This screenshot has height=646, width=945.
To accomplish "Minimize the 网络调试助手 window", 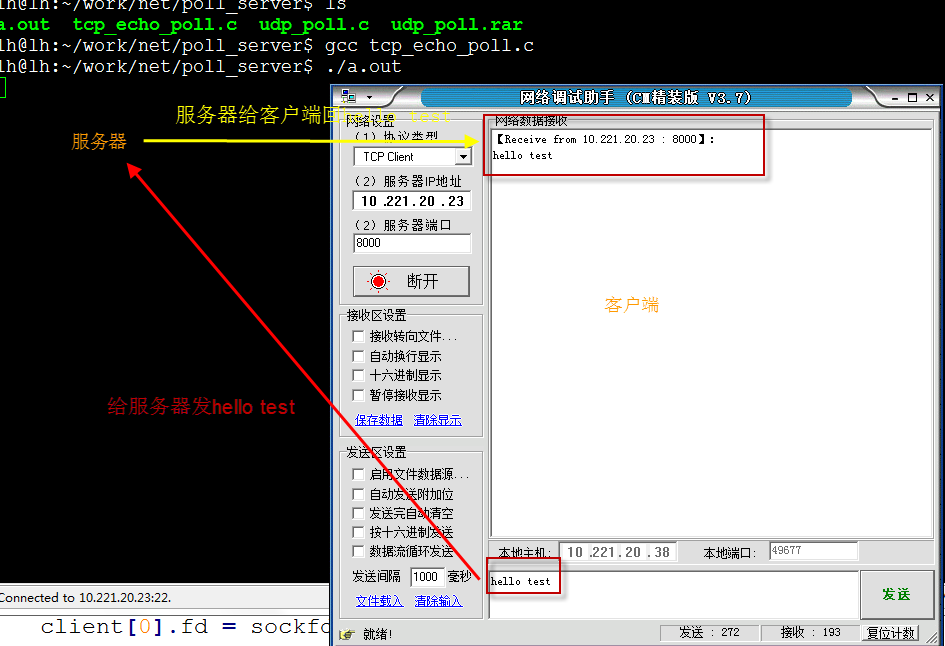I will (x=895, y=98).
